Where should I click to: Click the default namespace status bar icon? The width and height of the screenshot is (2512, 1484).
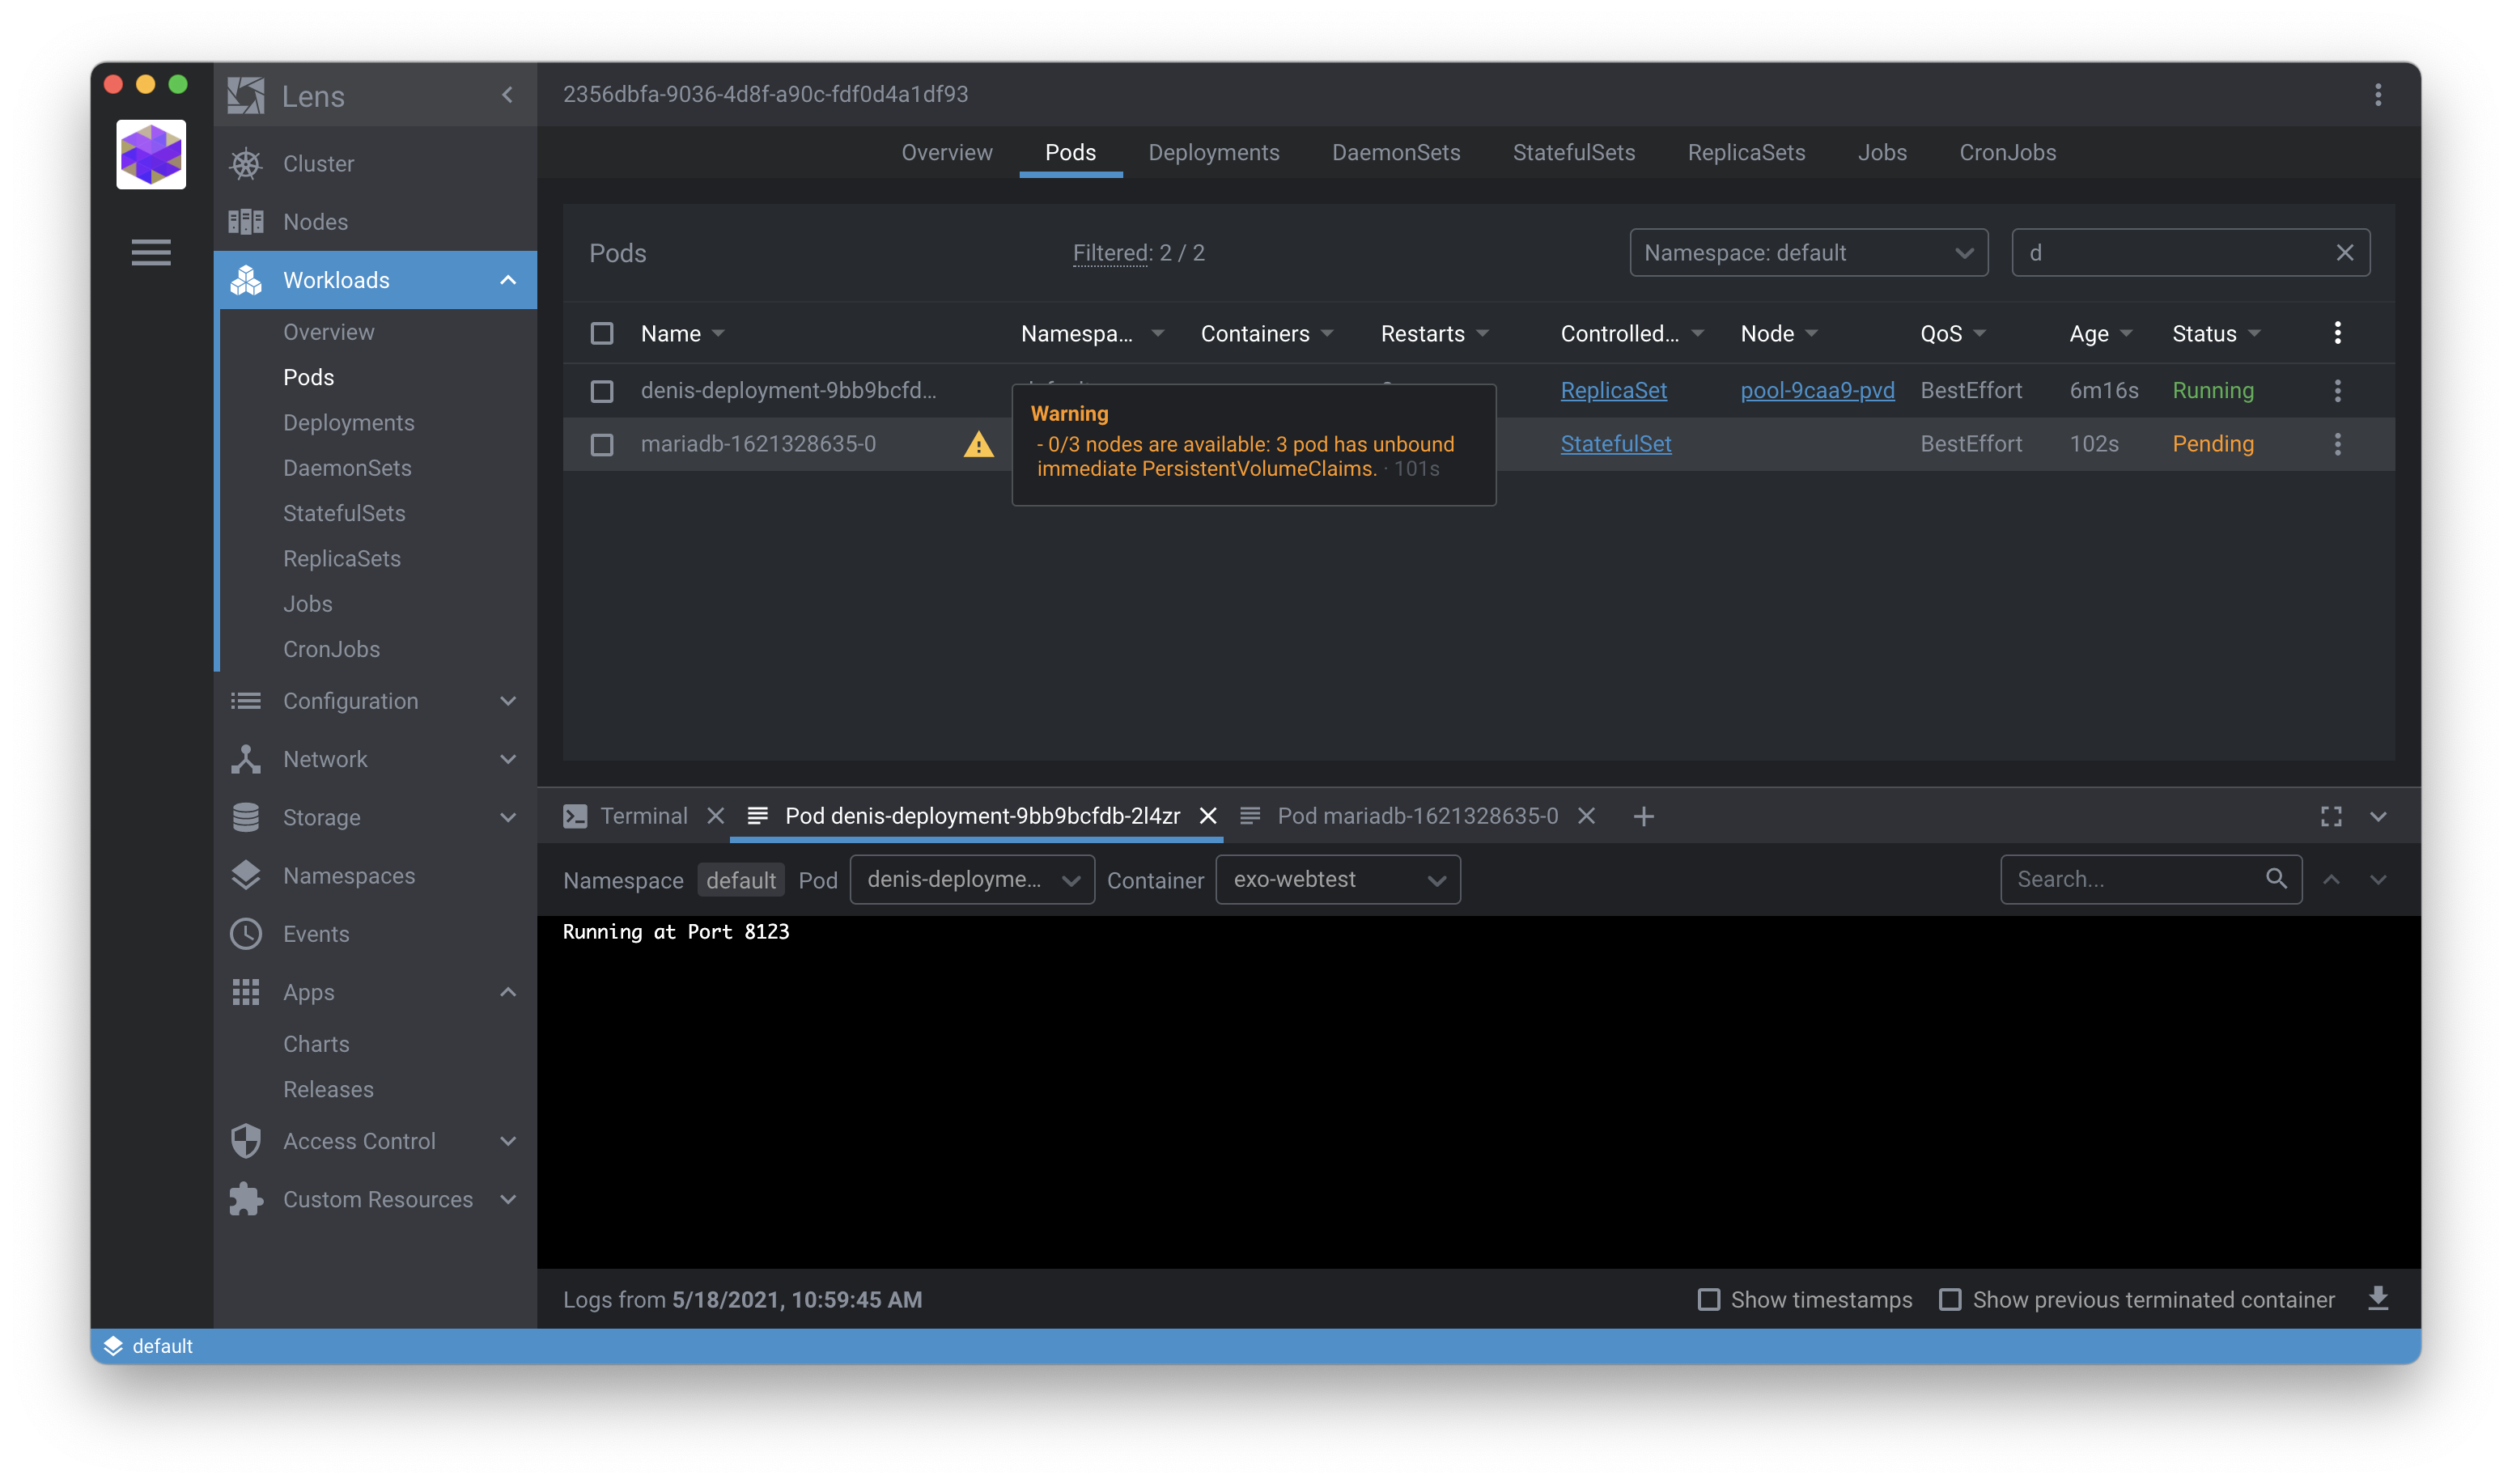pyautogui.click(x=113, y=1346)
